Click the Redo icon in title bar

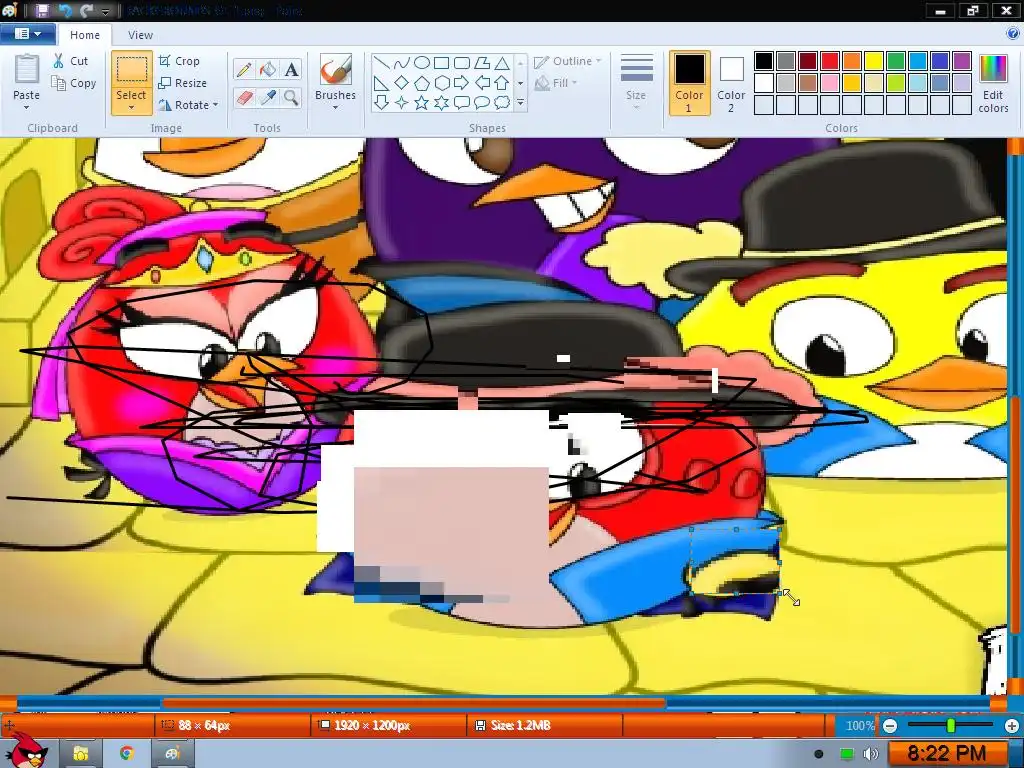(x=86, y=10)
